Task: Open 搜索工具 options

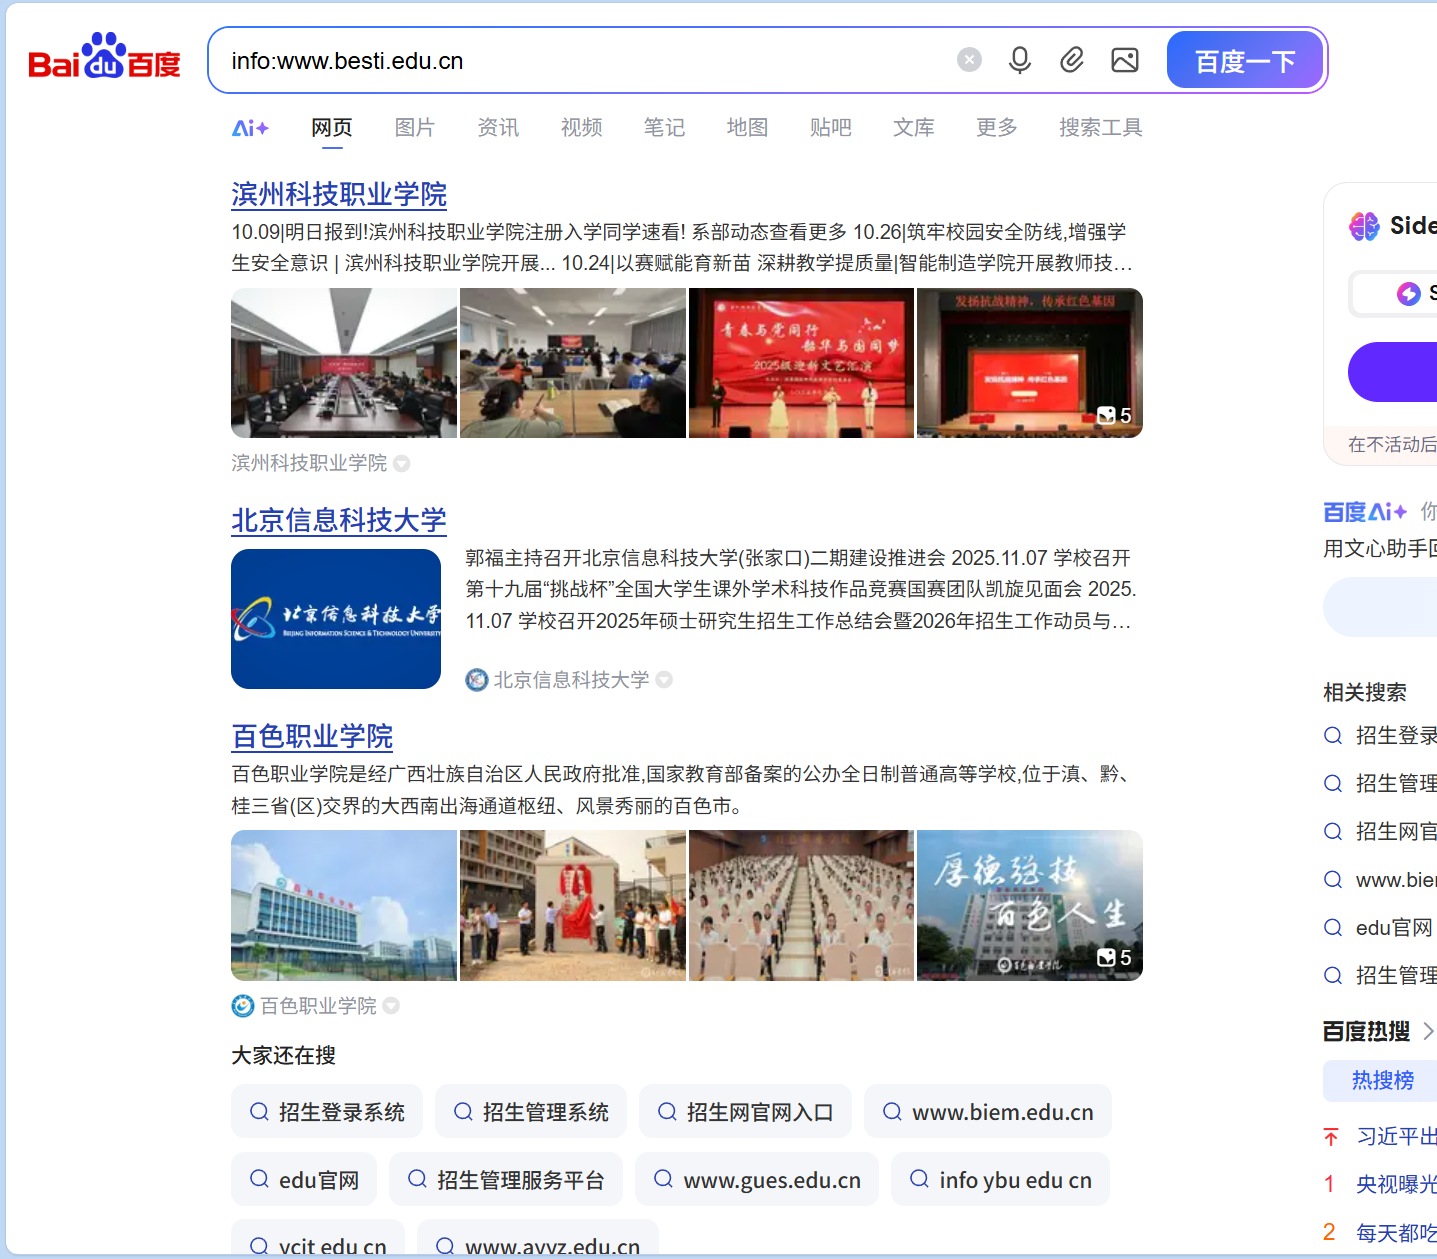Action: [1100, 128]
